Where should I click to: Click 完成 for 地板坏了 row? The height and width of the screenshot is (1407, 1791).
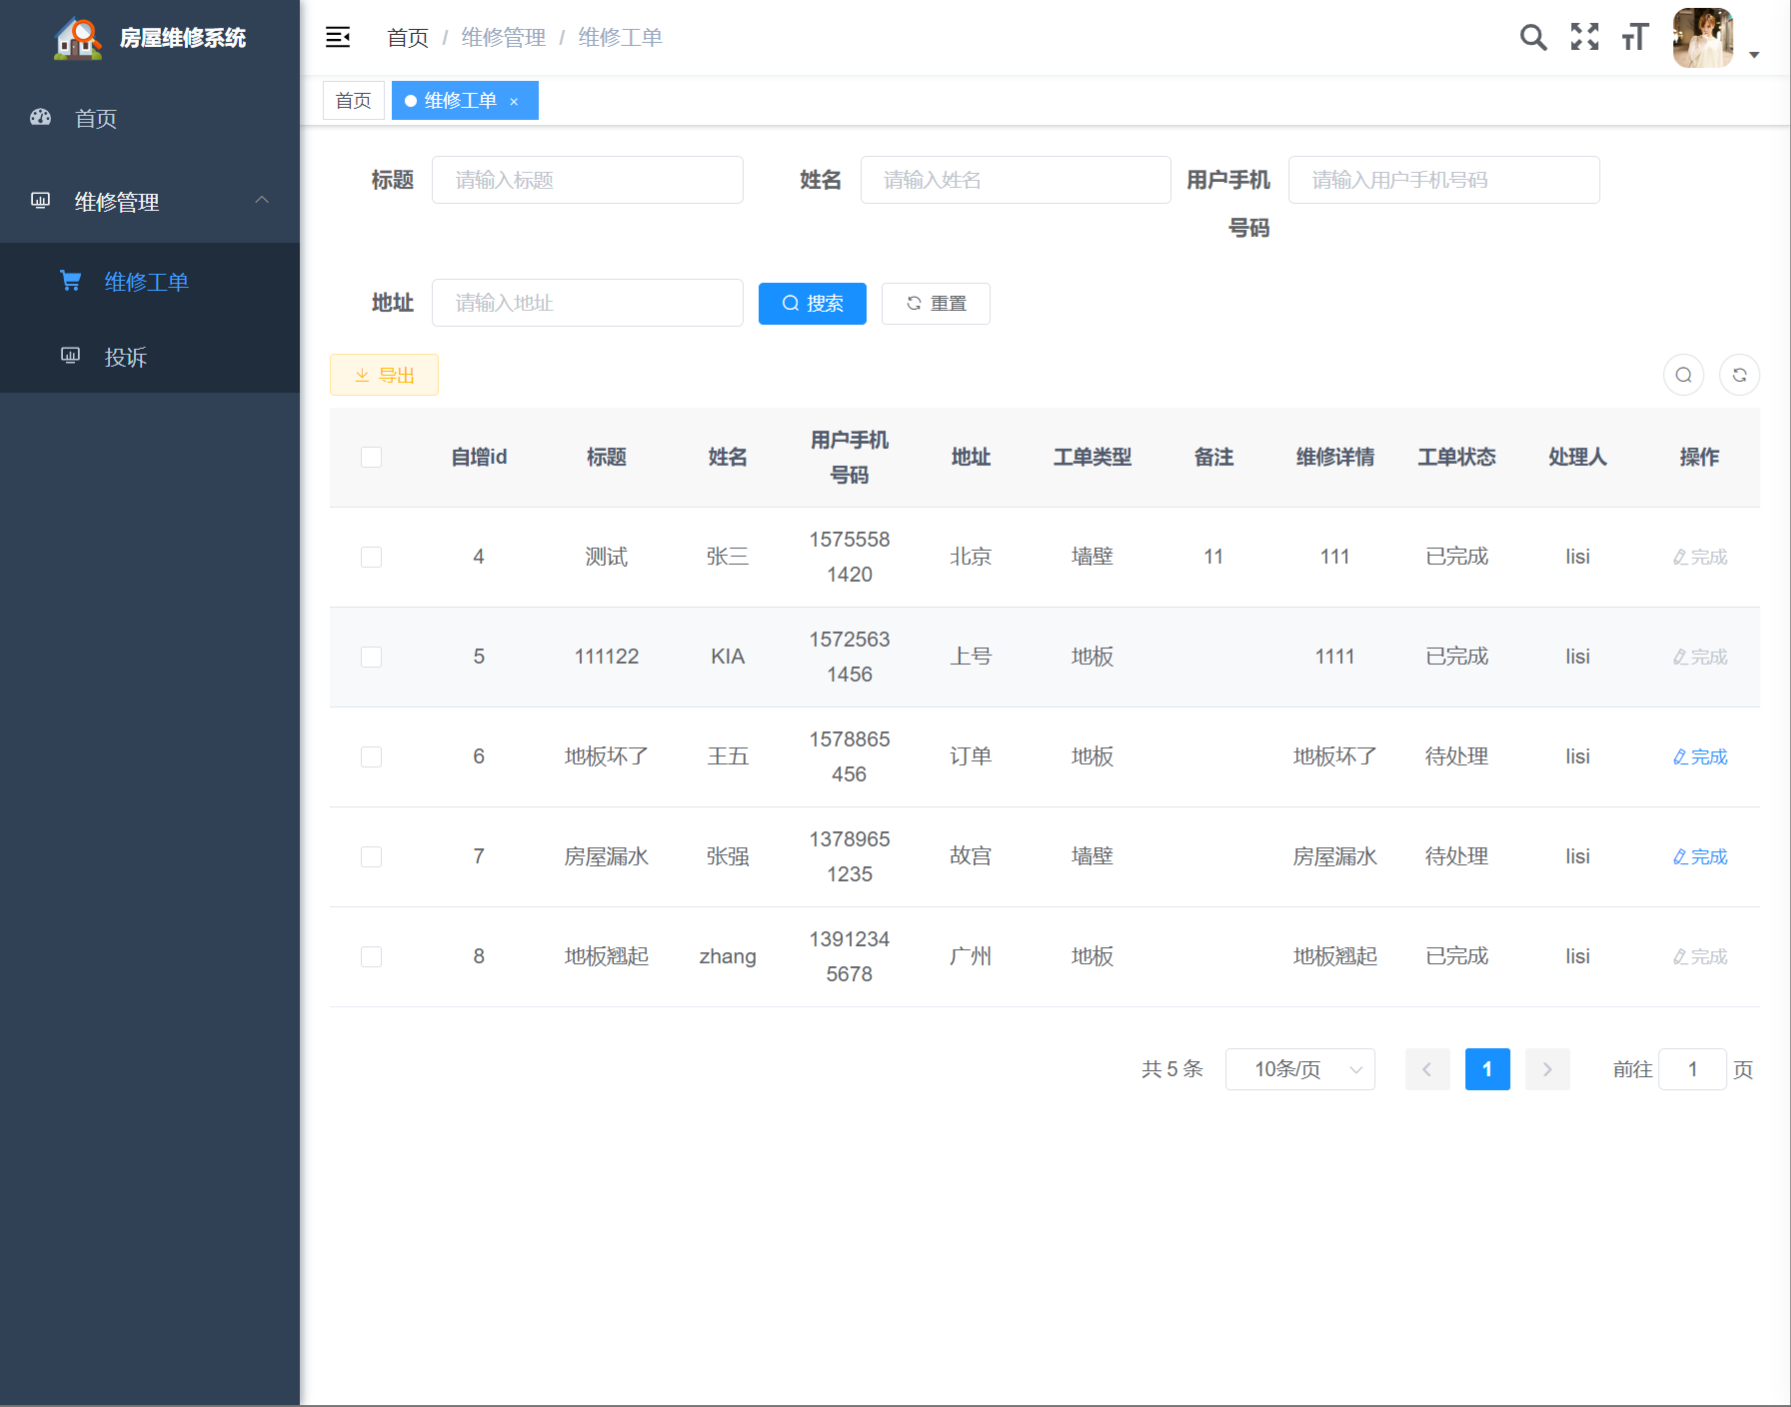(1700, 757)
